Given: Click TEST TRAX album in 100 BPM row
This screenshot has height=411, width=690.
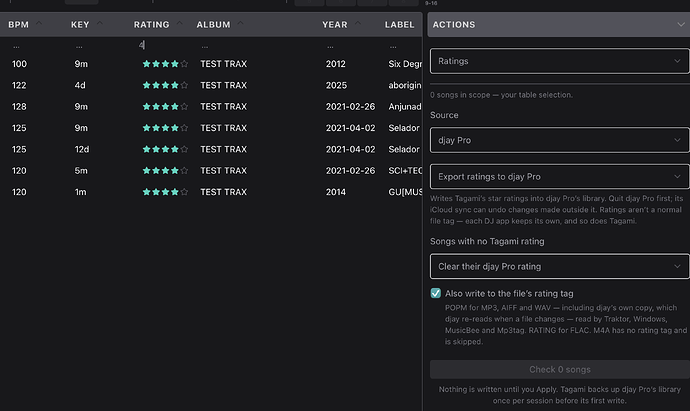Looking at the screenshot, I should click(224, 64).
